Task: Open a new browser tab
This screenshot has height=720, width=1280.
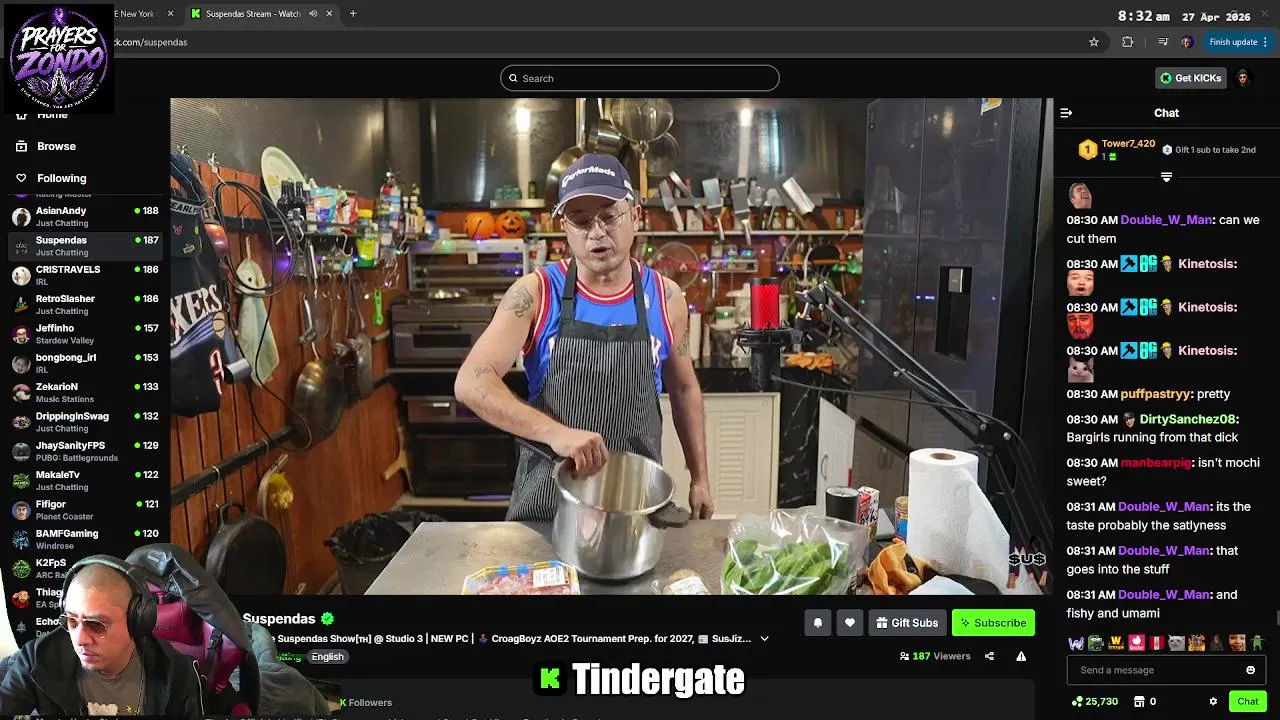Action: 353,14
